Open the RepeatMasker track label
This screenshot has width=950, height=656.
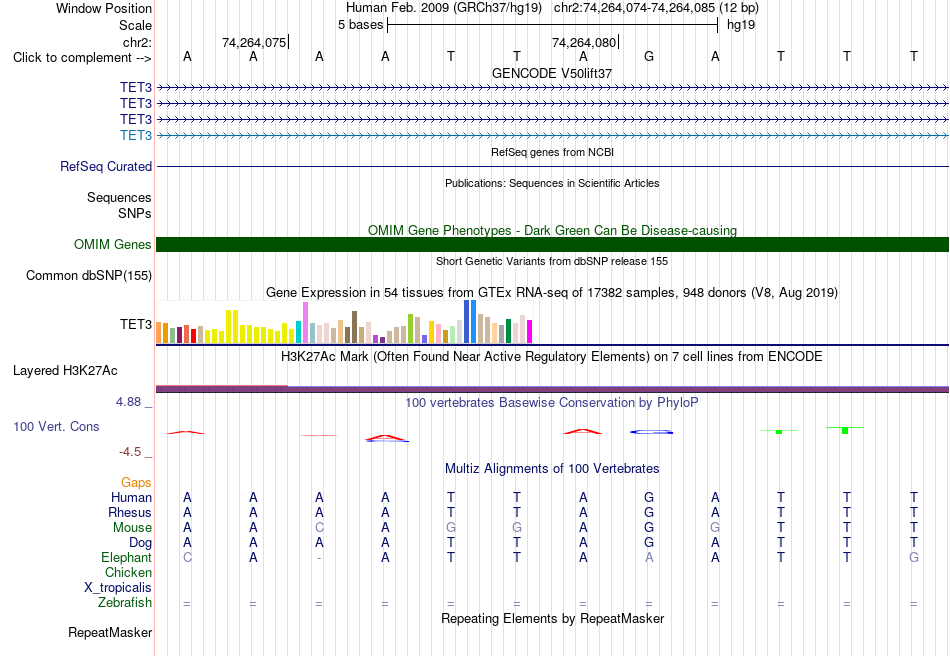[110, 633]
